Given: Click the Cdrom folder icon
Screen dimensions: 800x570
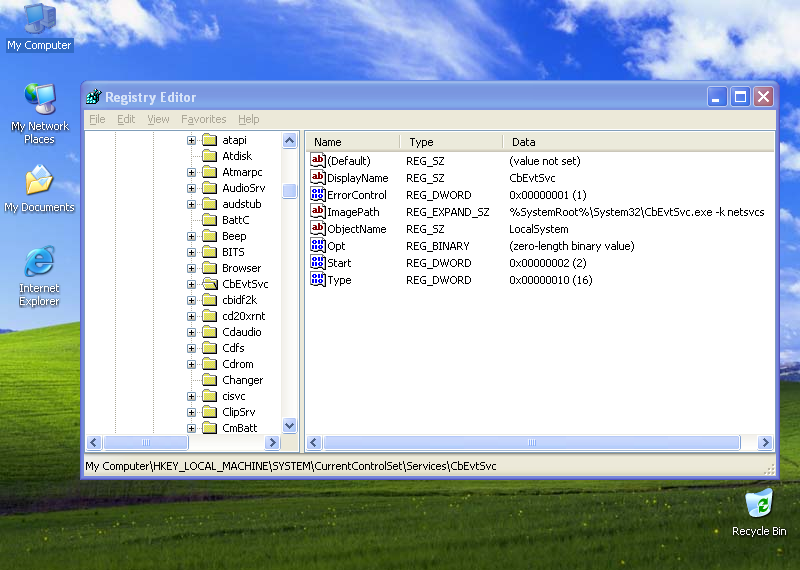Looking at the screenshot, I should click(x=210, y=364).
